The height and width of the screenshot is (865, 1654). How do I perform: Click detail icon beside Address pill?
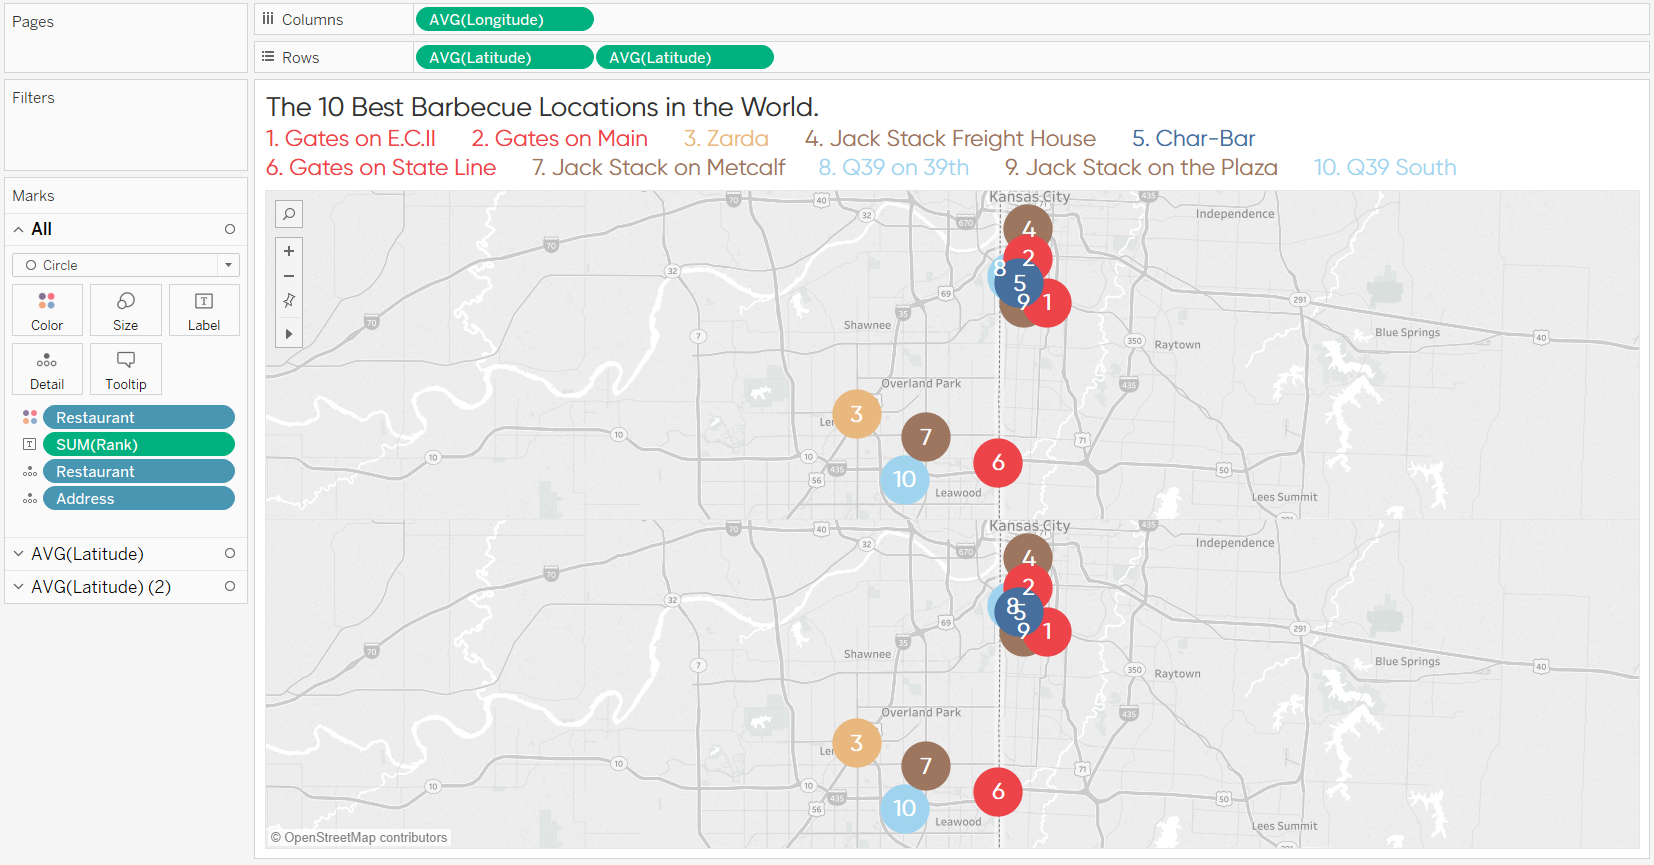pyautogui.click(x=30, y=498)
